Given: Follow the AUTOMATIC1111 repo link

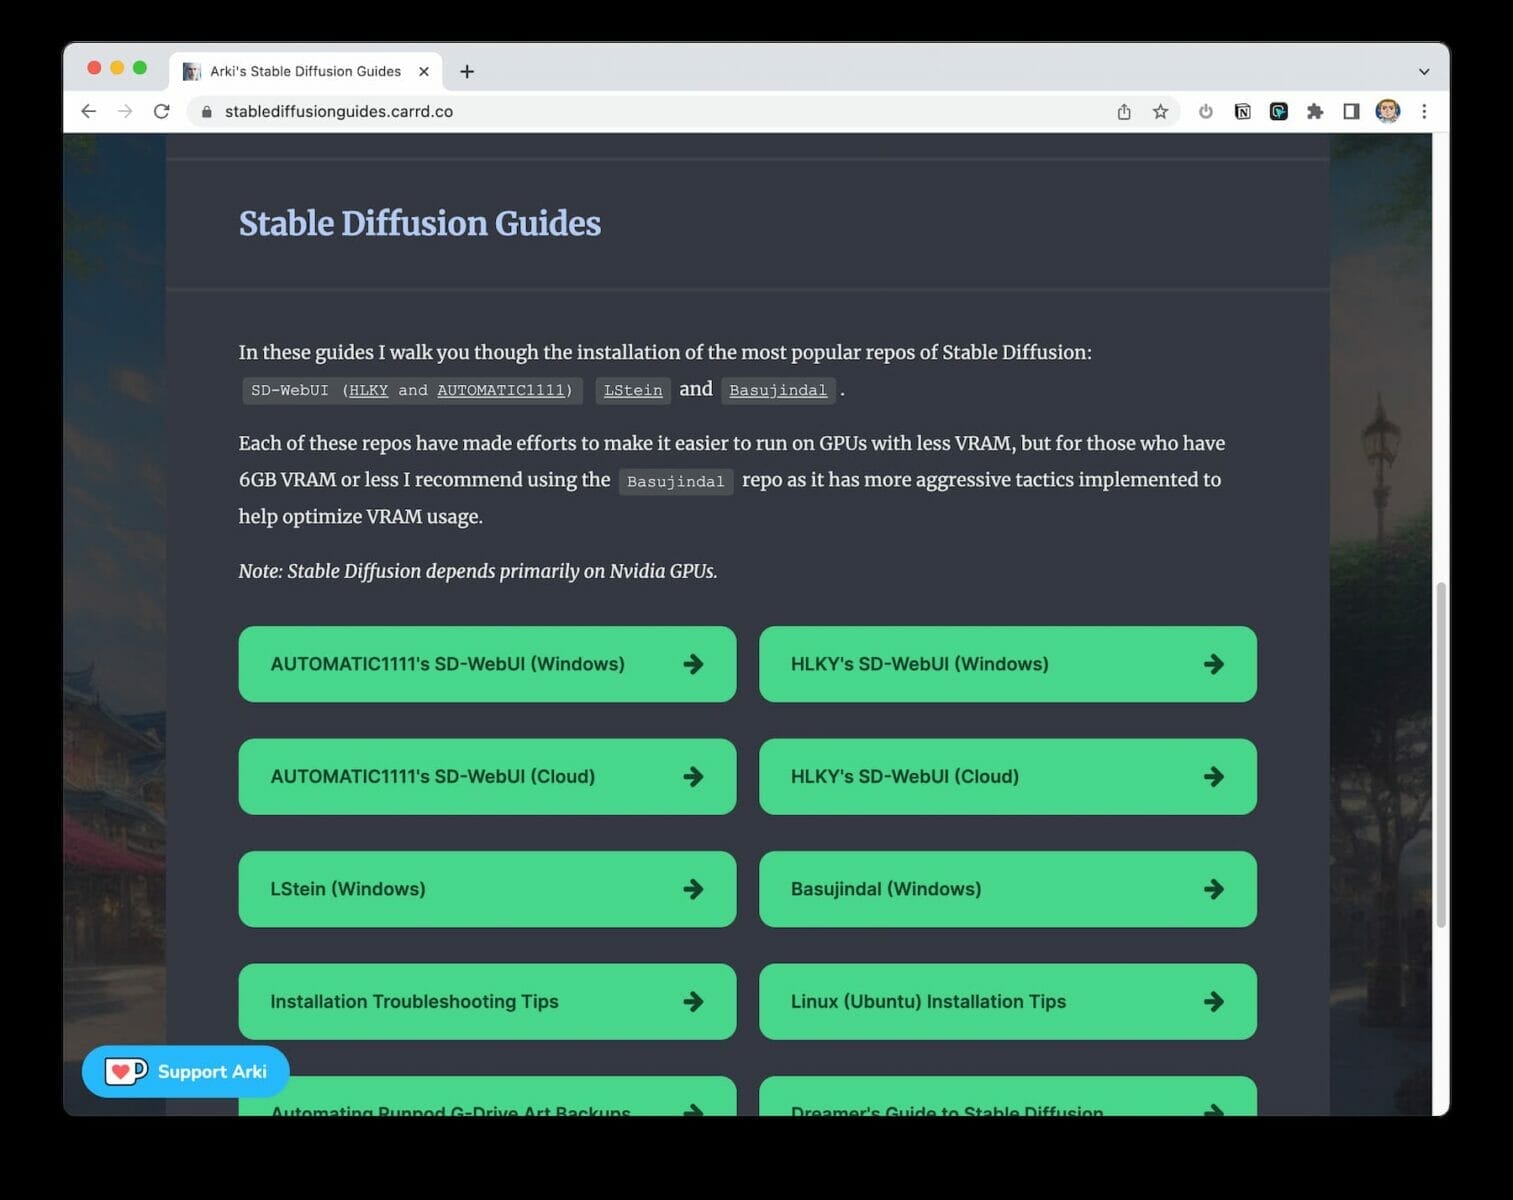Looking at the screenshot, I should [501, 390].
